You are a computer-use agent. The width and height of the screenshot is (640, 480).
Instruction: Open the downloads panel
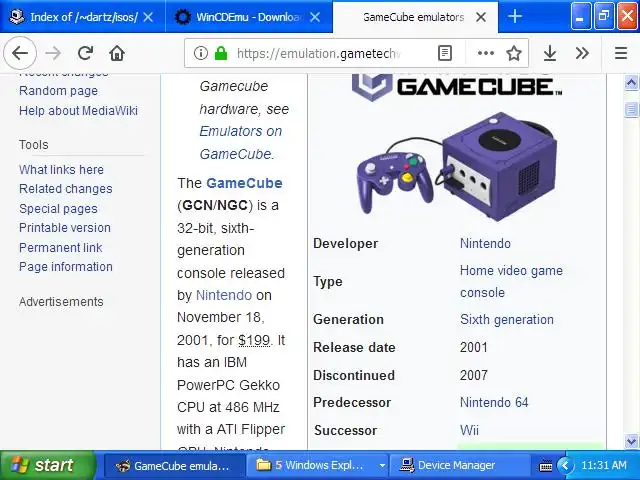[x=550, y=53]
